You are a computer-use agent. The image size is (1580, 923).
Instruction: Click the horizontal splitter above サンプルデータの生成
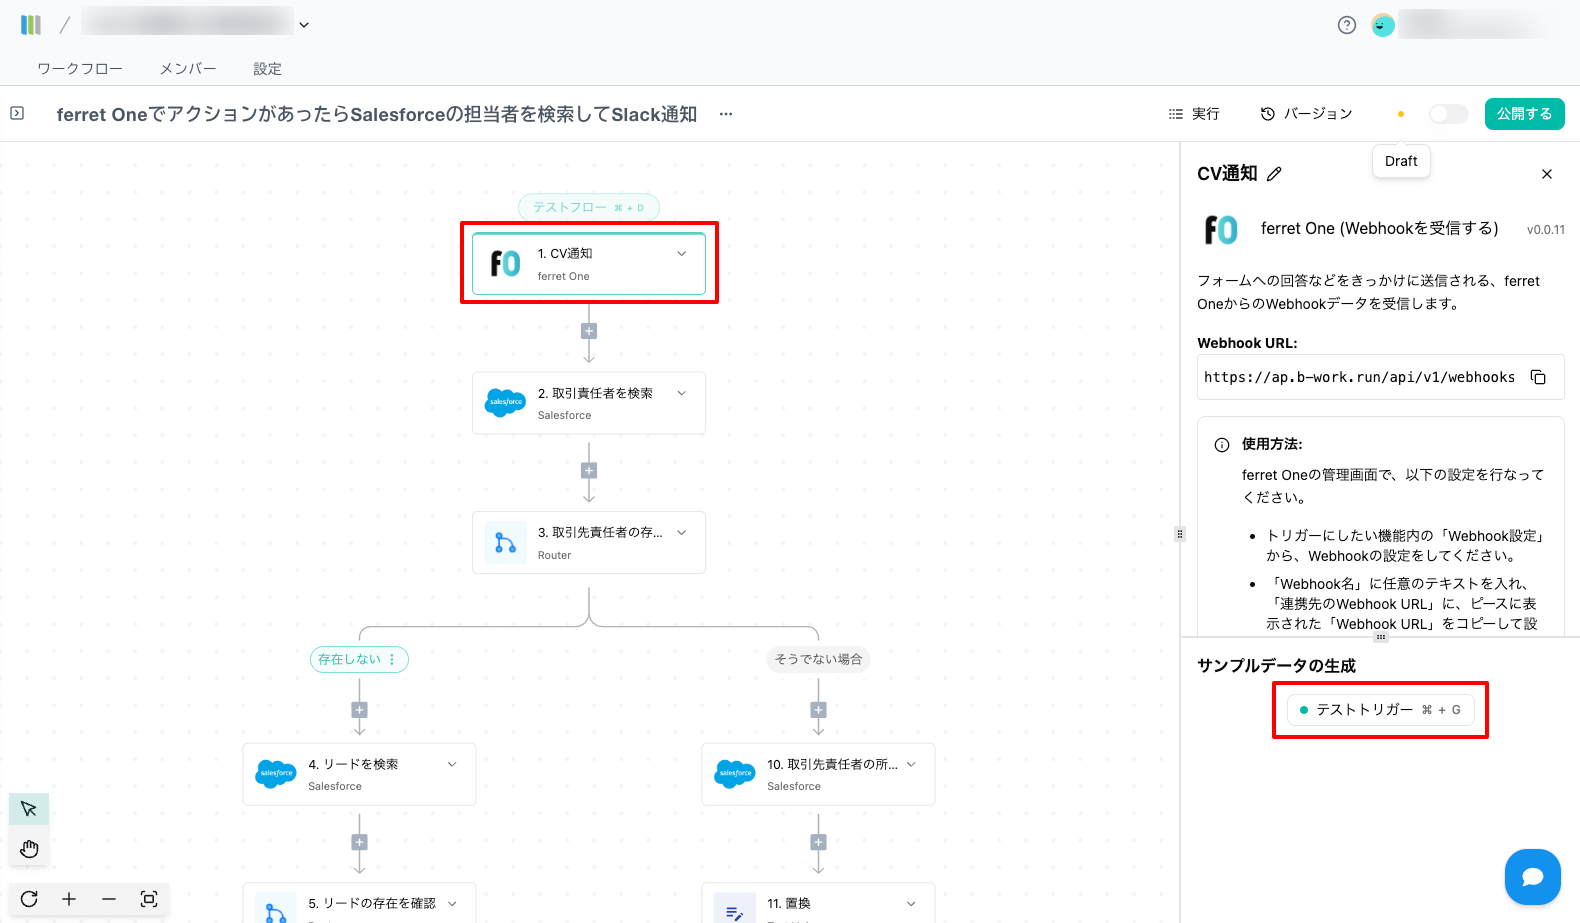[1381, 637]
